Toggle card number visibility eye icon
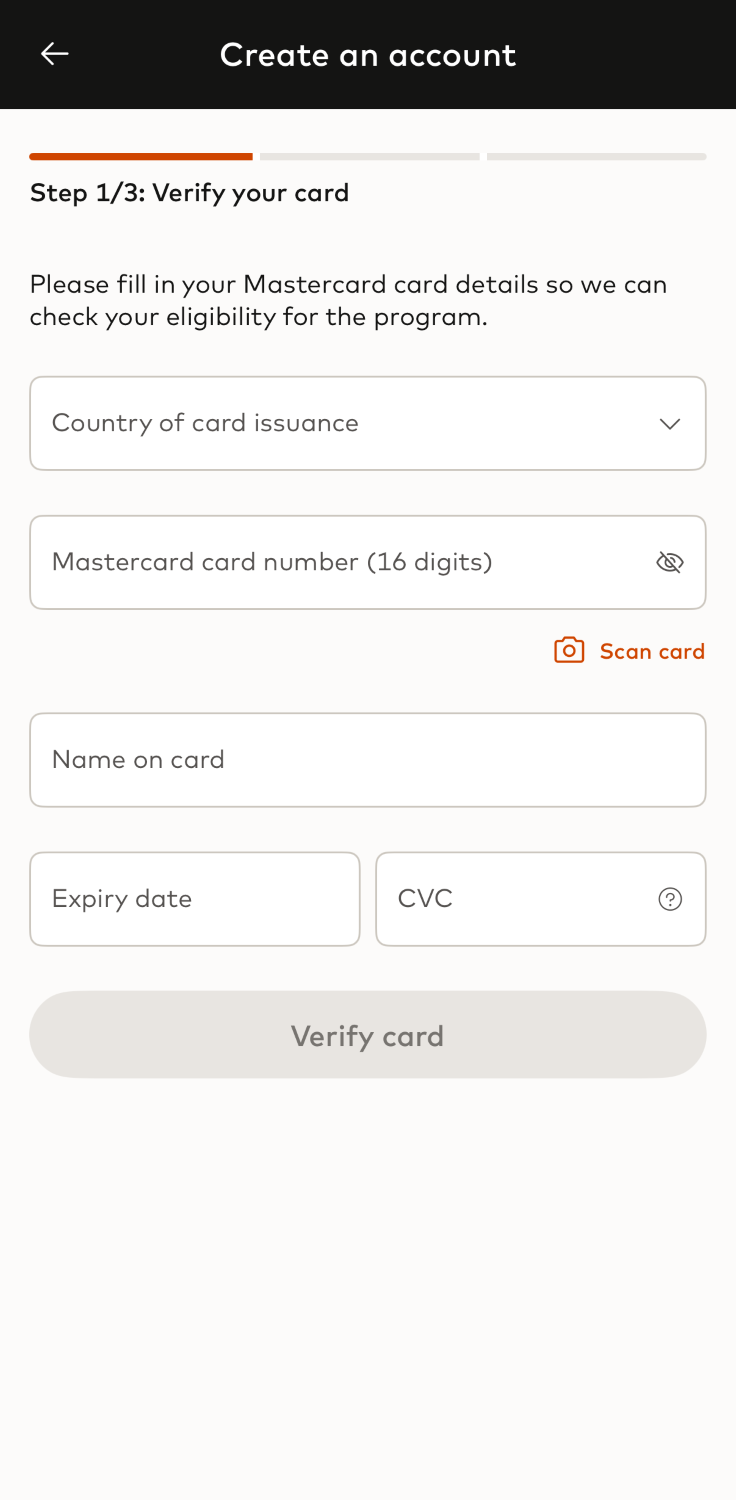The width and height of the screenshot is (736, 1500). coord(670,562)
